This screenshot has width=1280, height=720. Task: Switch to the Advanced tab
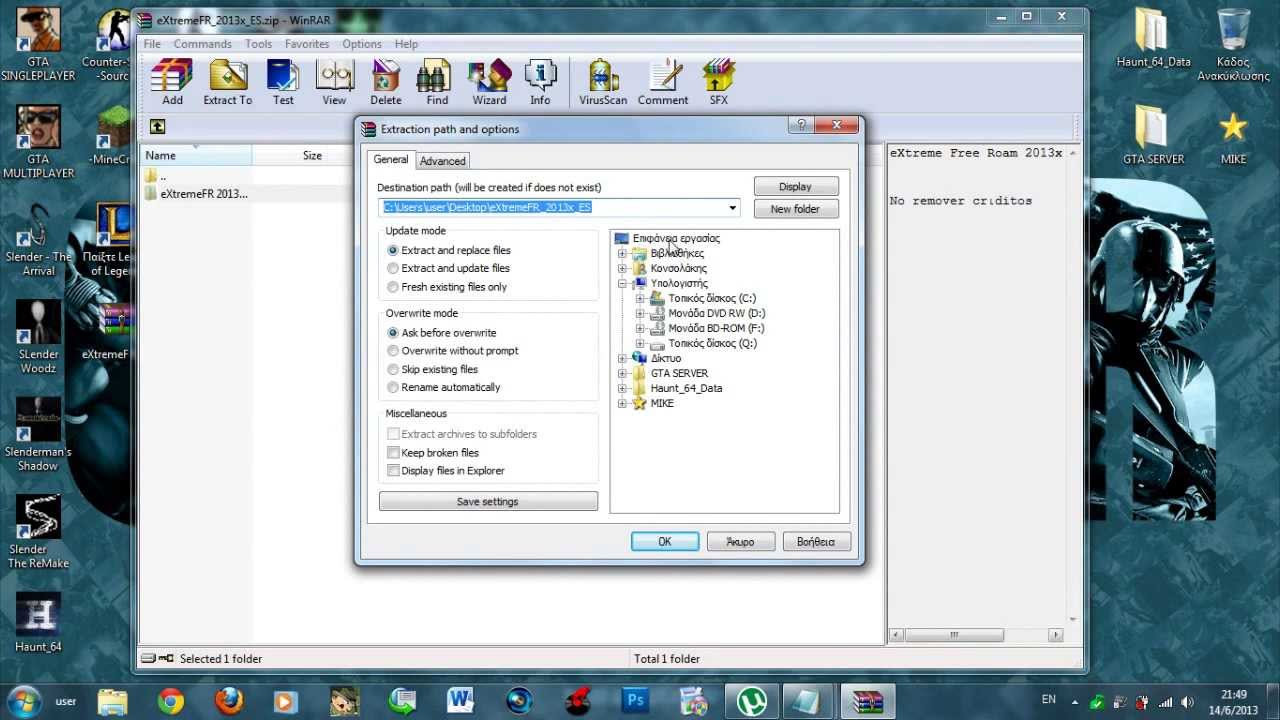click(x=442, y=161)
